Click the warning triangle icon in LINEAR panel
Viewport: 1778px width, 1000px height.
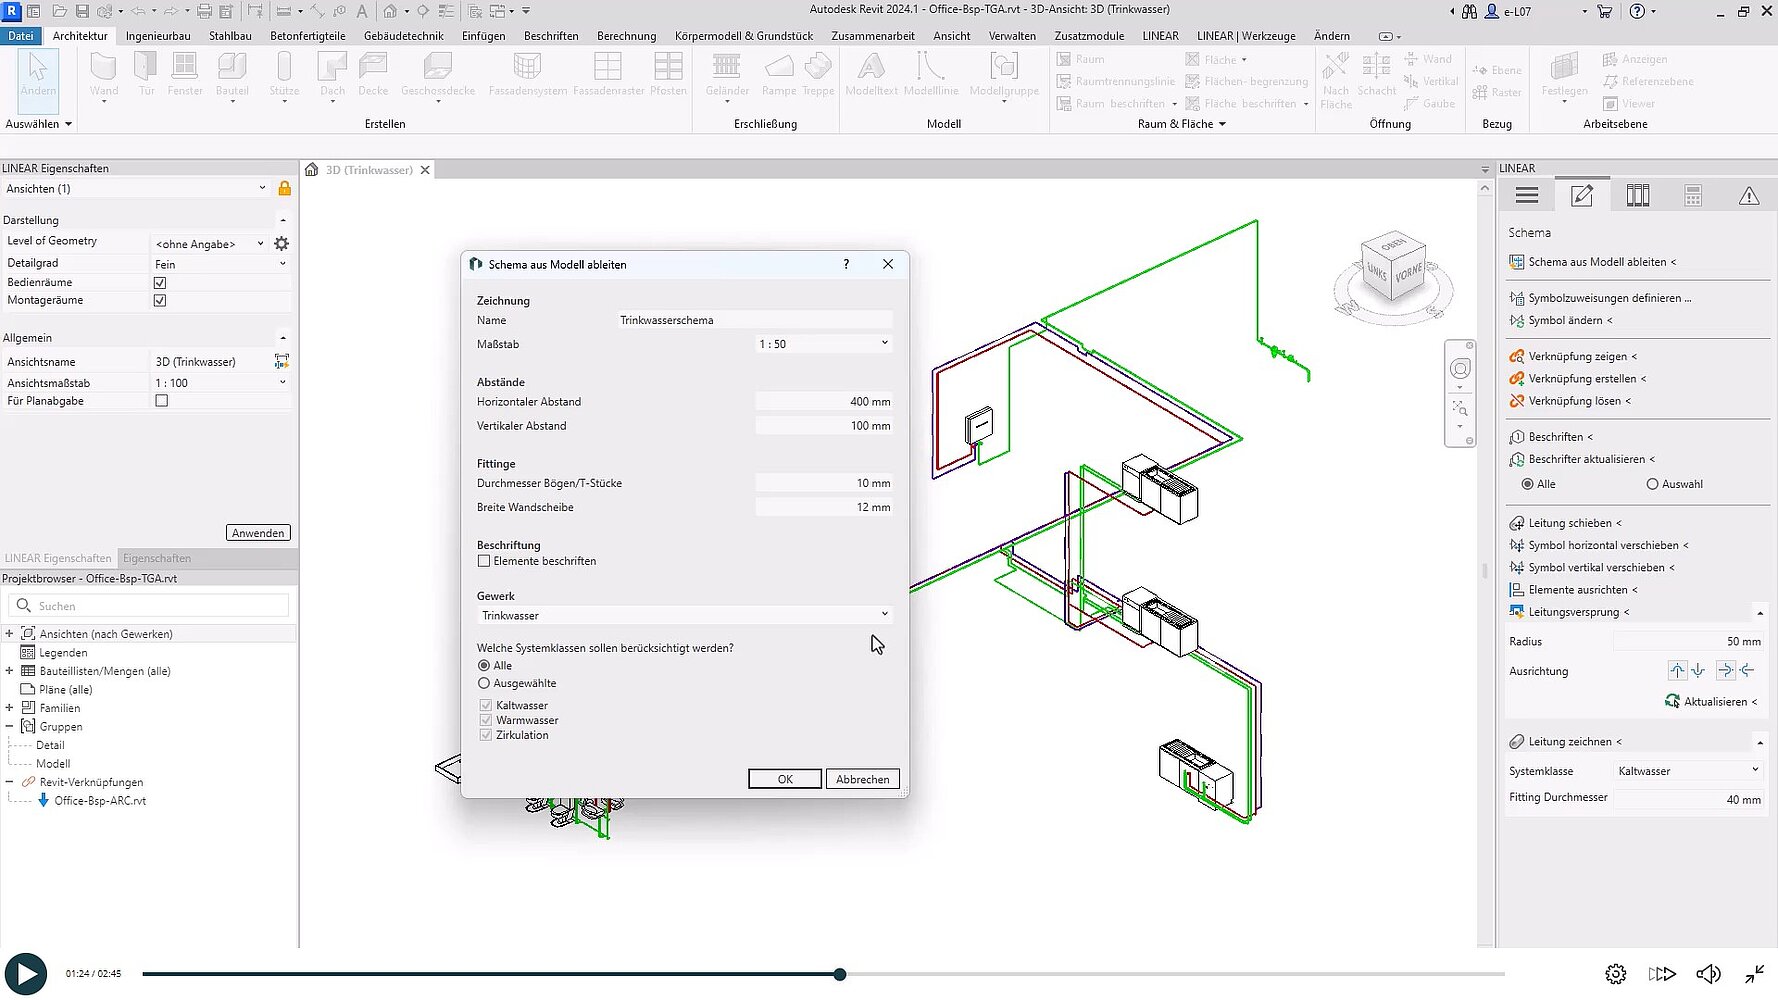[x=1748, y=196]
